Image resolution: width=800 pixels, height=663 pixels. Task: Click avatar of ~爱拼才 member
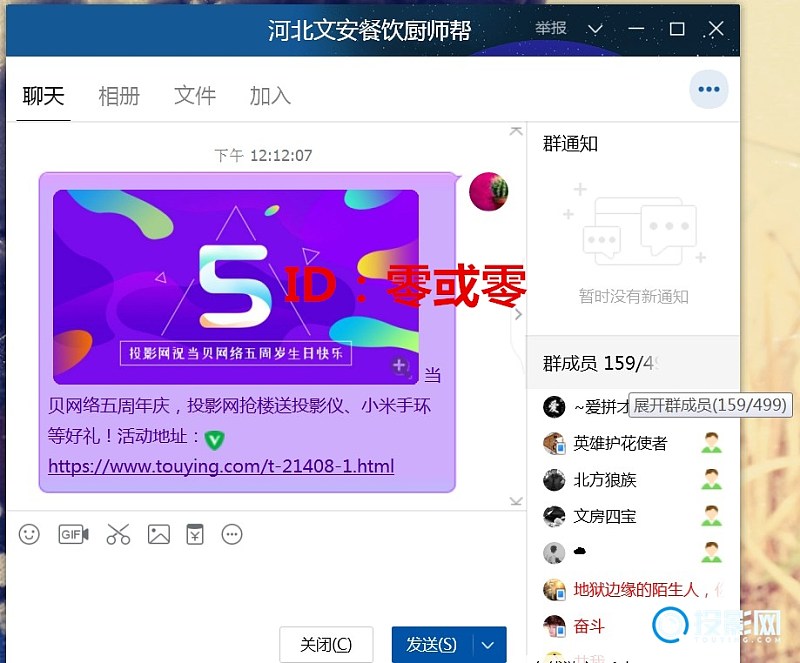pyautogui.click(x=554, y=407)
